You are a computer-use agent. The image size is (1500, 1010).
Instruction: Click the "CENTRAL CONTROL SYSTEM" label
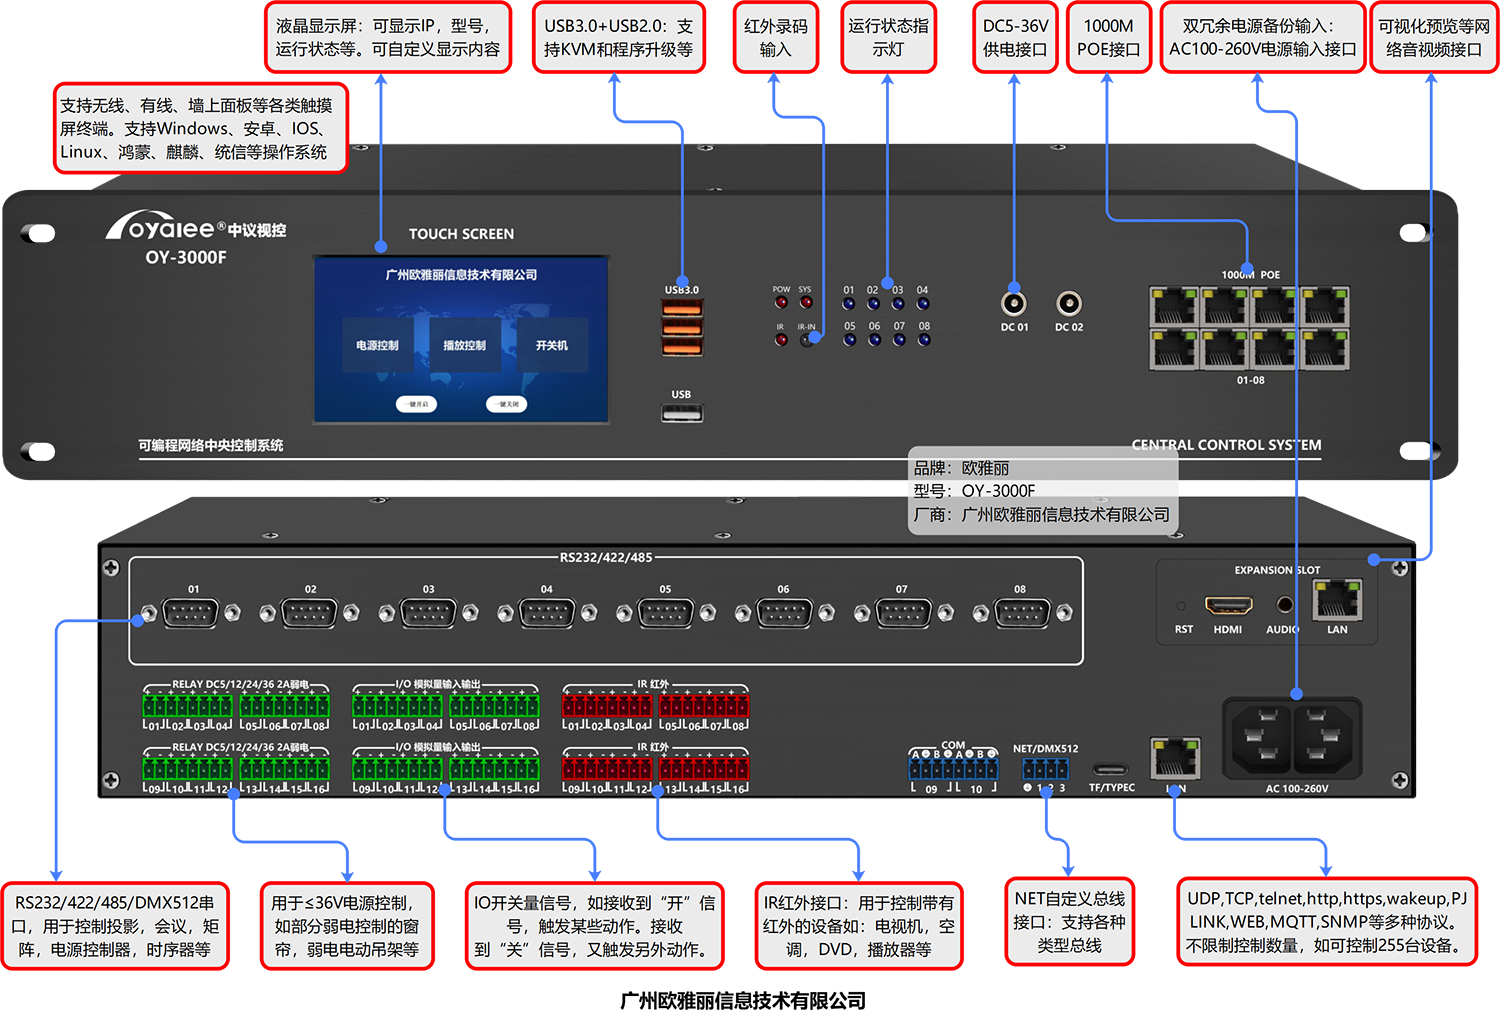pyautogui.click(x=1226, y=445)
